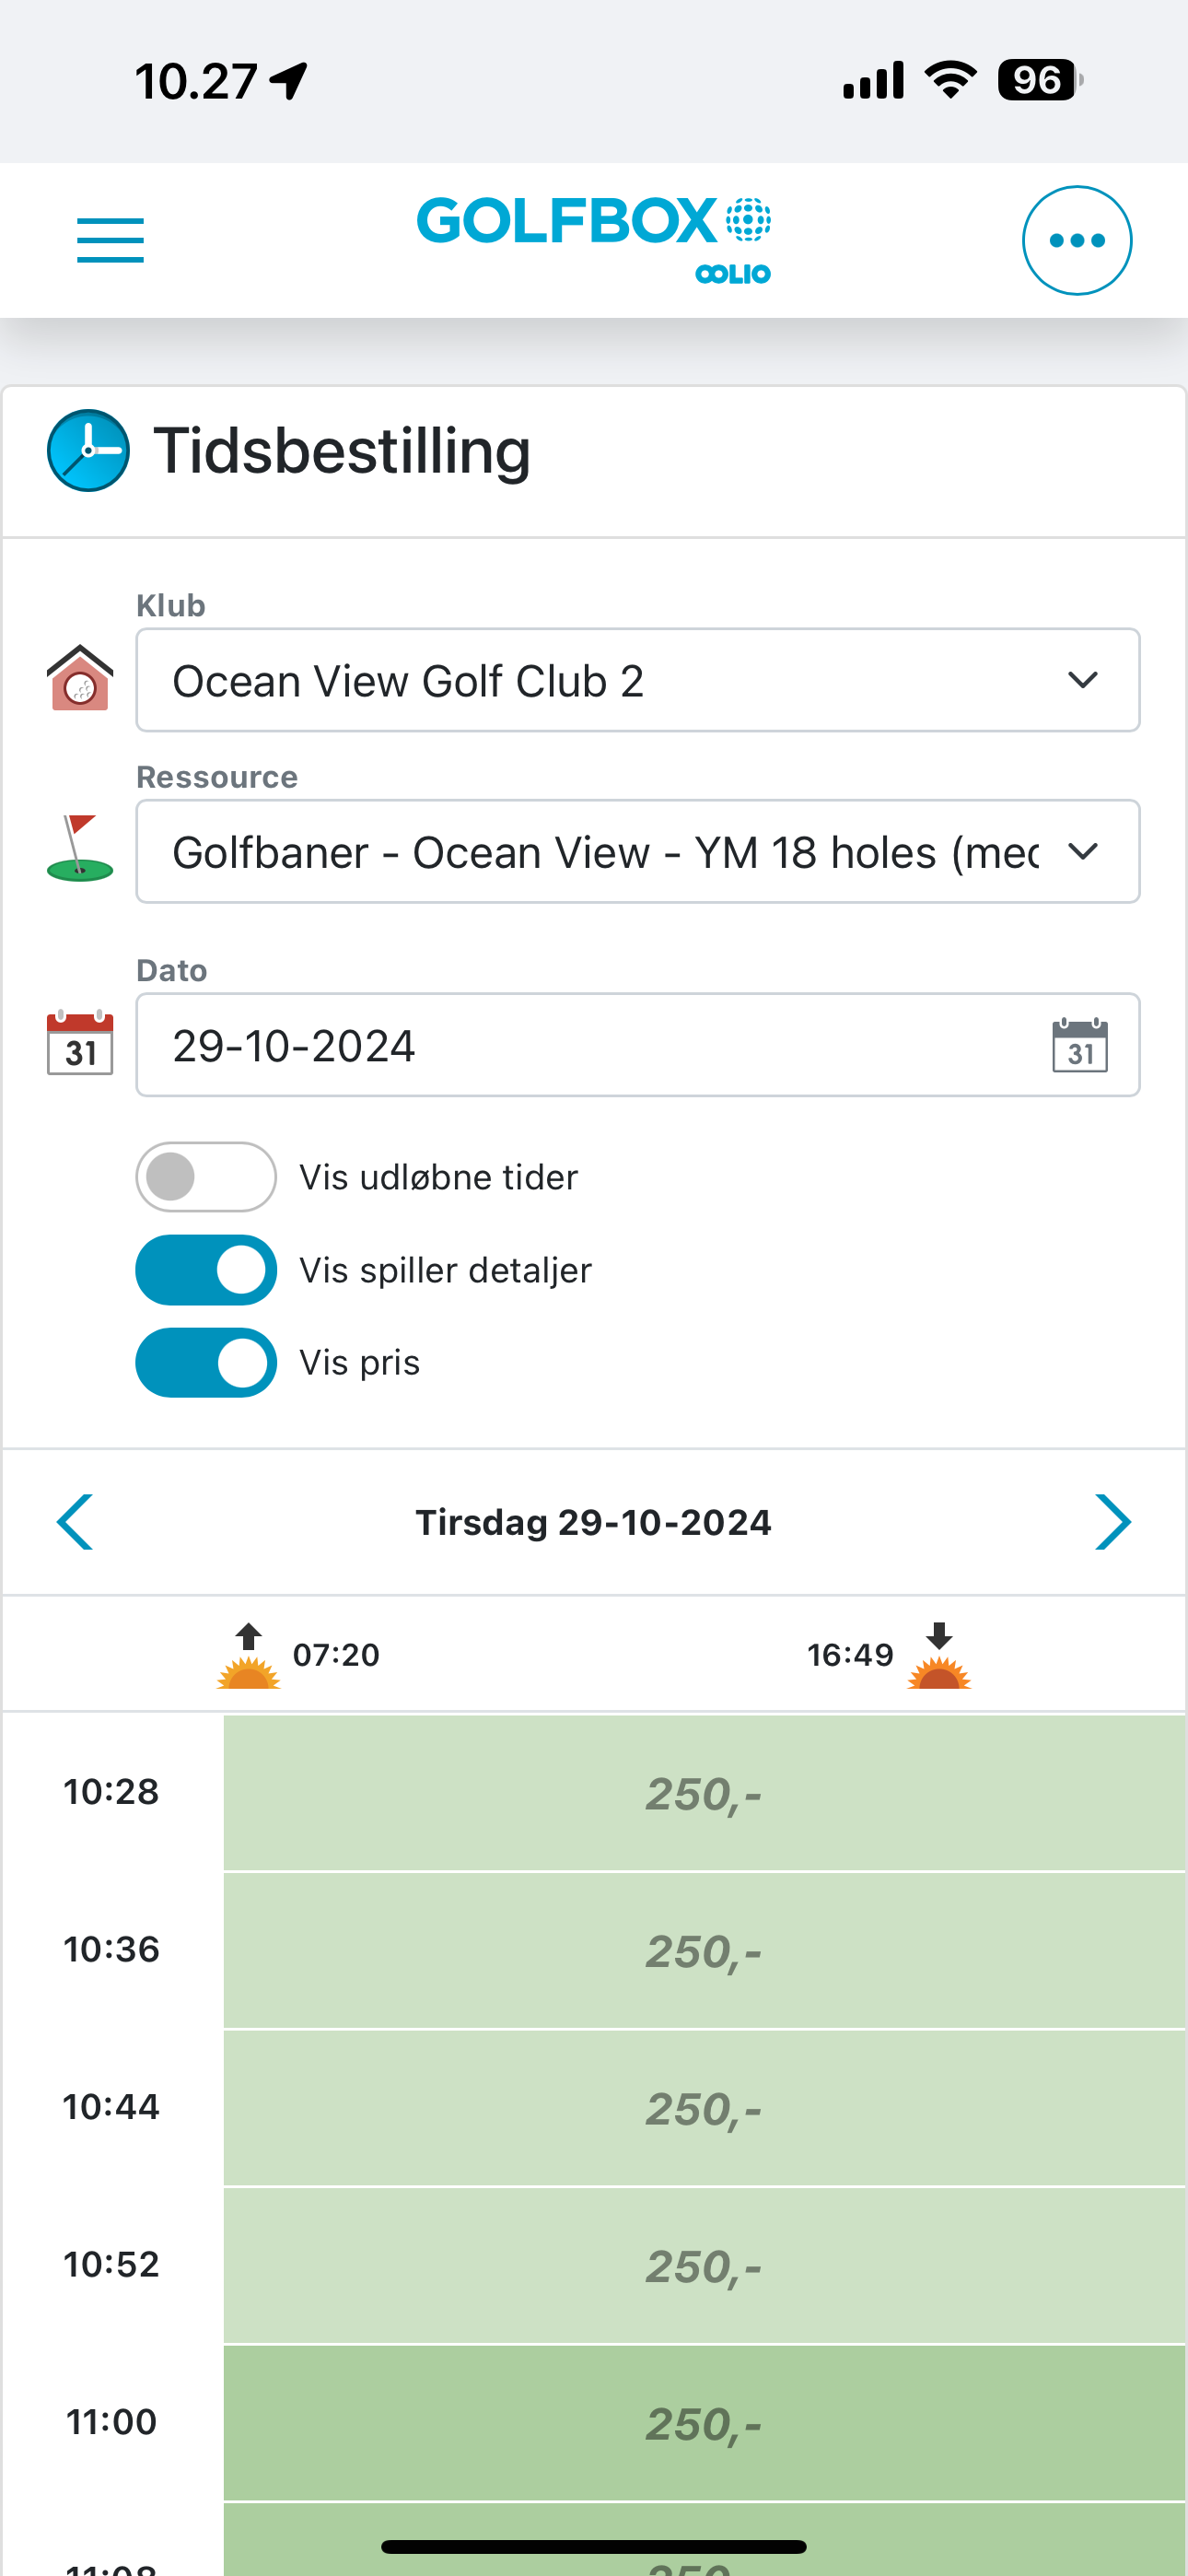Screen dimensions: 1188x2576
Task: Select the 10:44 tee time for 250,-
Action: (x=704, y=2109)
